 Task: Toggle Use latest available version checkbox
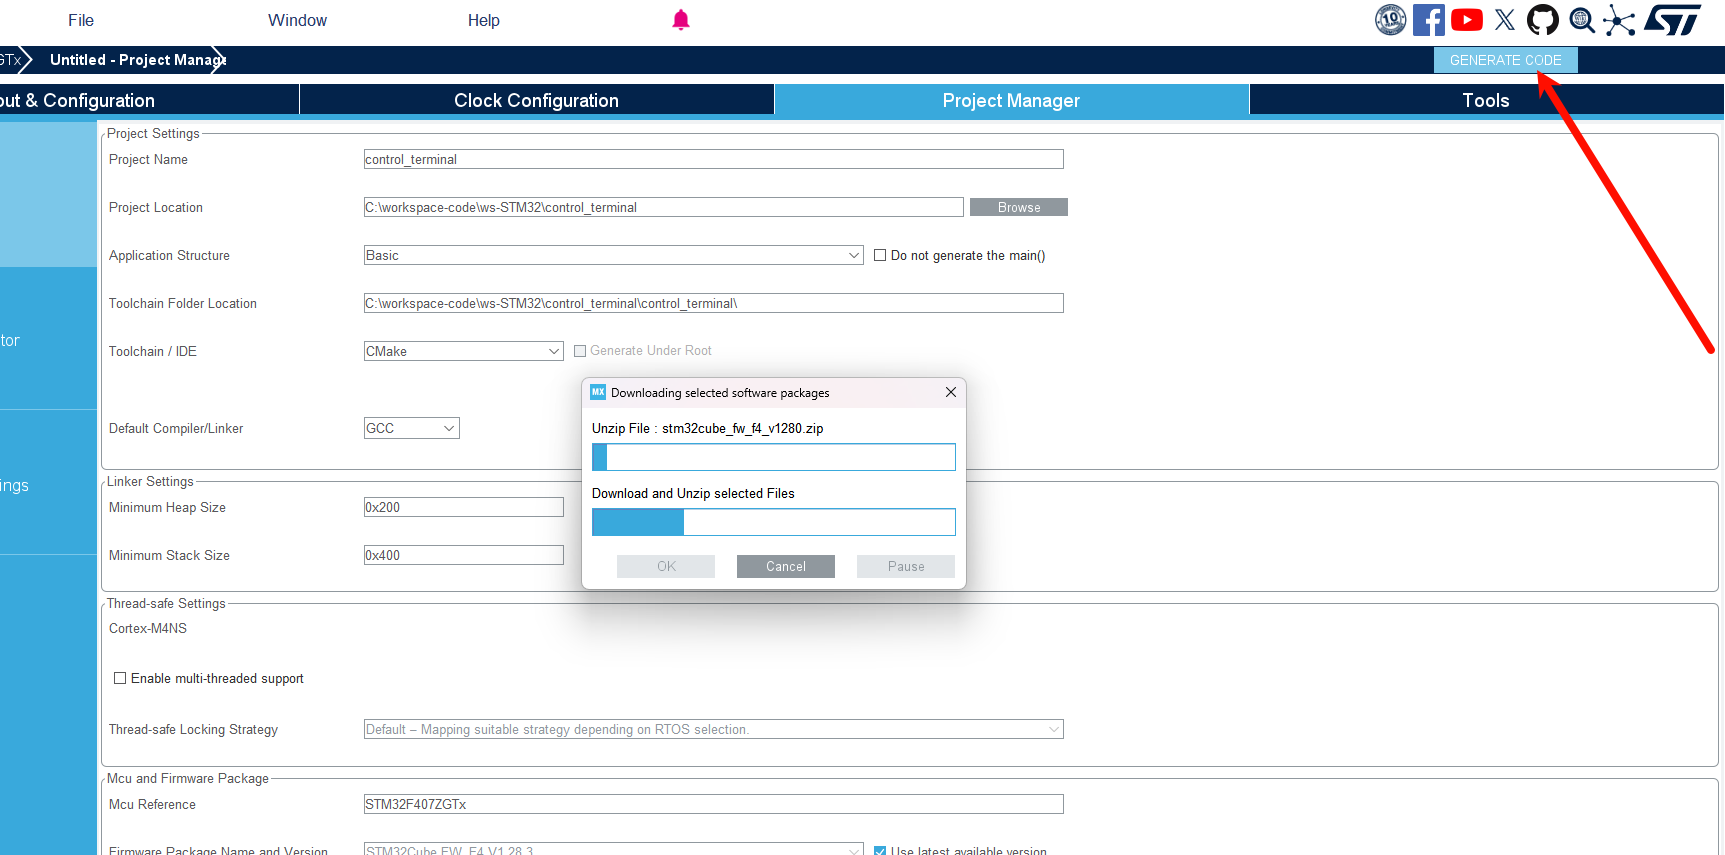pyautogui.click(x=880, y=851)
